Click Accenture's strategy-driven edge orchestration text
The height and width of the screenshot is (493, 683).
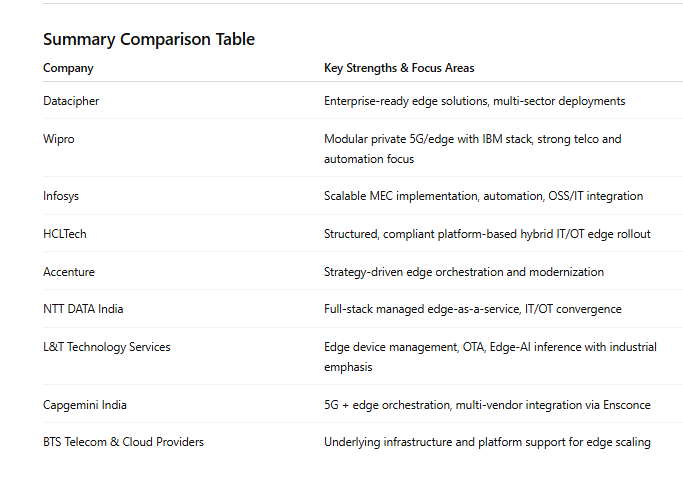pyautogui.click(x=464, y=272)
